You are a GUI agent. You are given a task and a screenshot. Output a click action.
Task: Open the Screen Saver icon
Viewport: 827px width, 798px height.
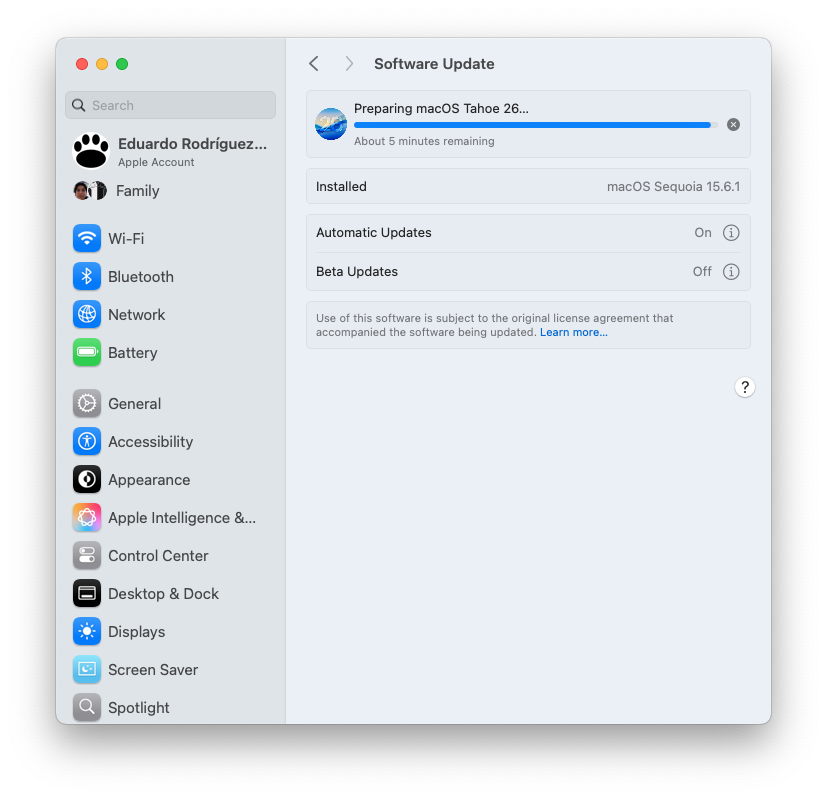tap(87, 670)
